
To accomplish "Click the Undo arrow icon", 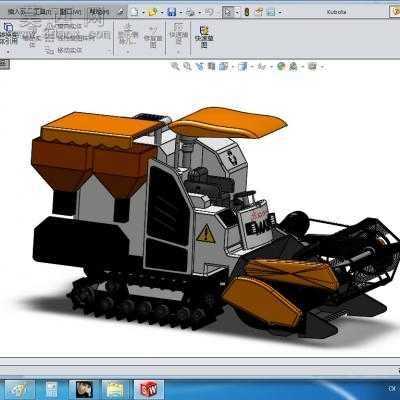I will [x=209, y=12].
